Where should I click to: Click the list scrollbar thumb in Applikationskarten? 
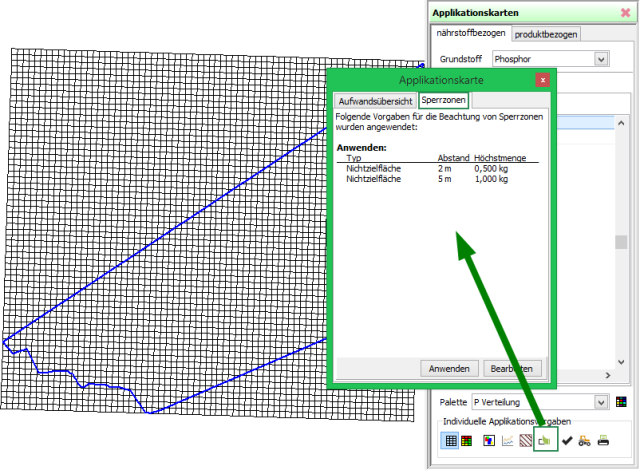[621, 242]
